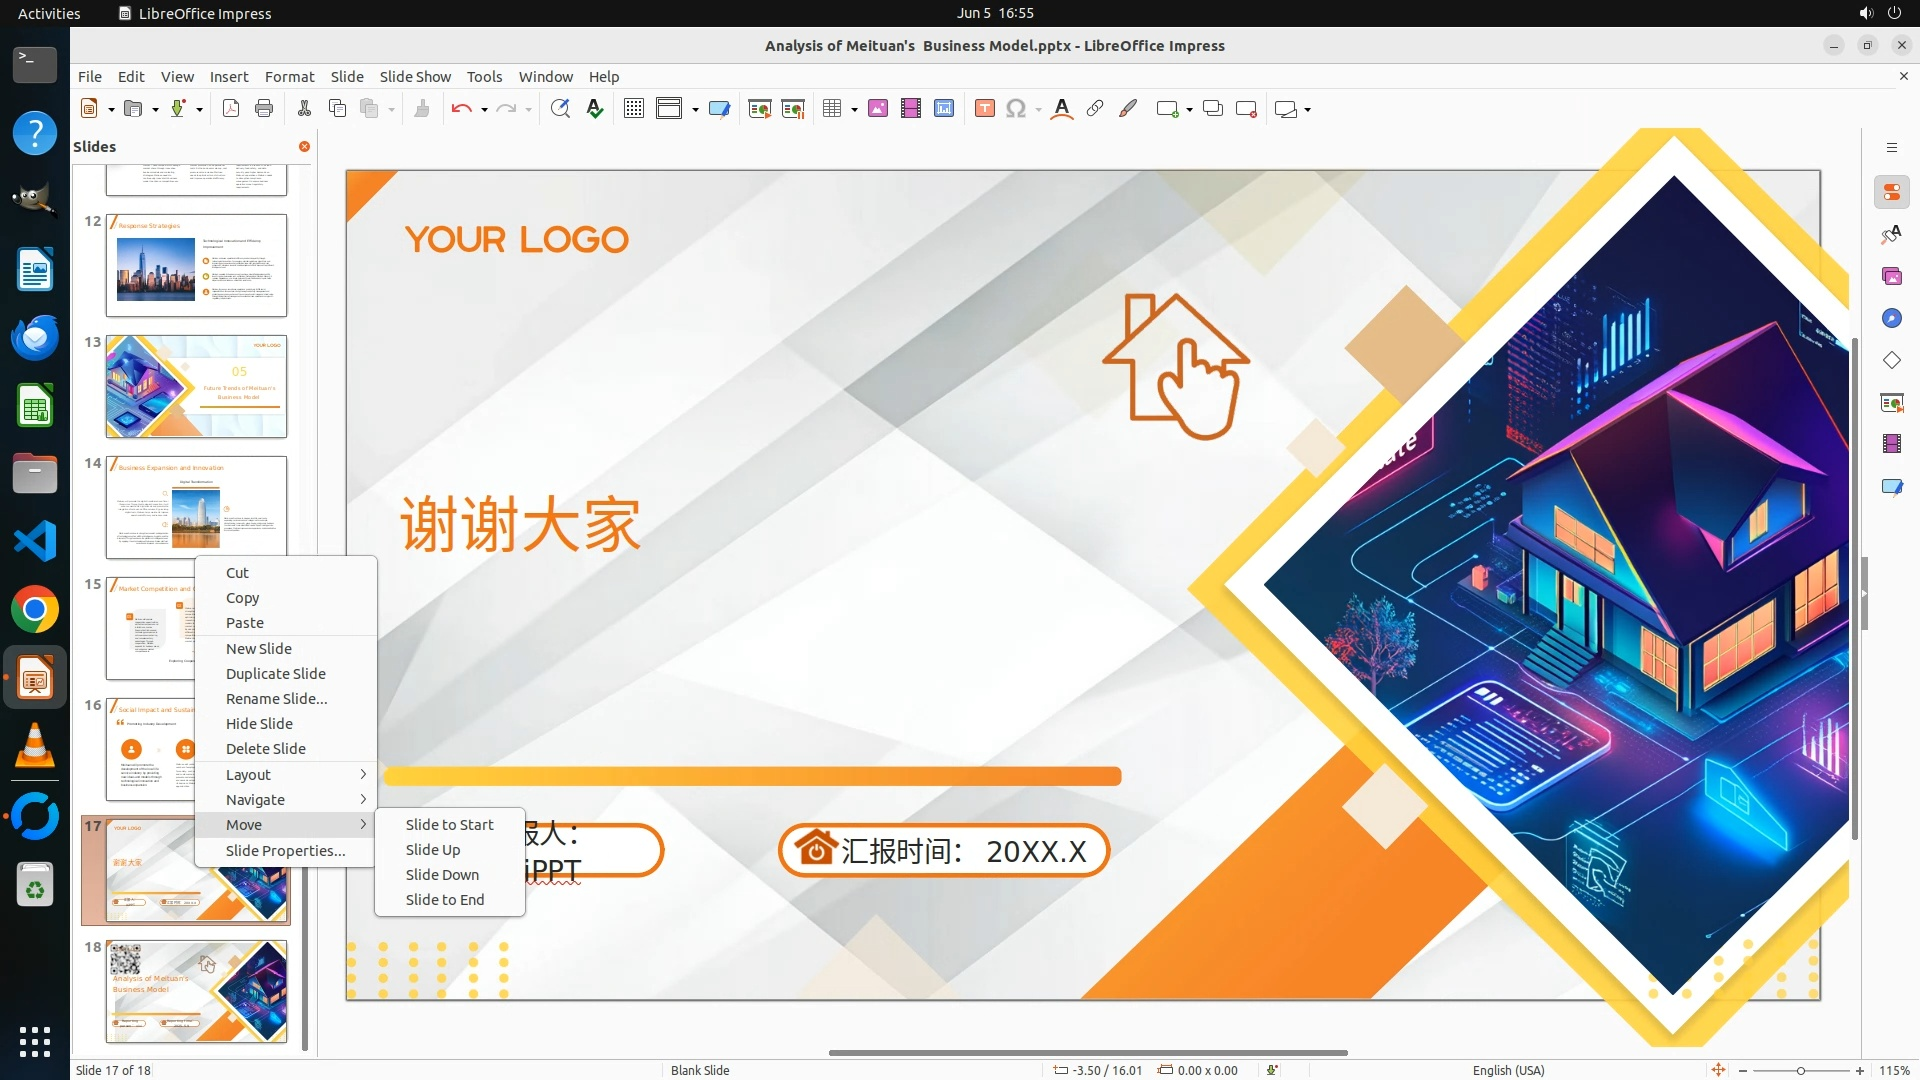This screenshot has width=1920, height=1080.
Task: Expand the Layout submenu arrow
Action: pyautogui.click(x=363, y=775)
